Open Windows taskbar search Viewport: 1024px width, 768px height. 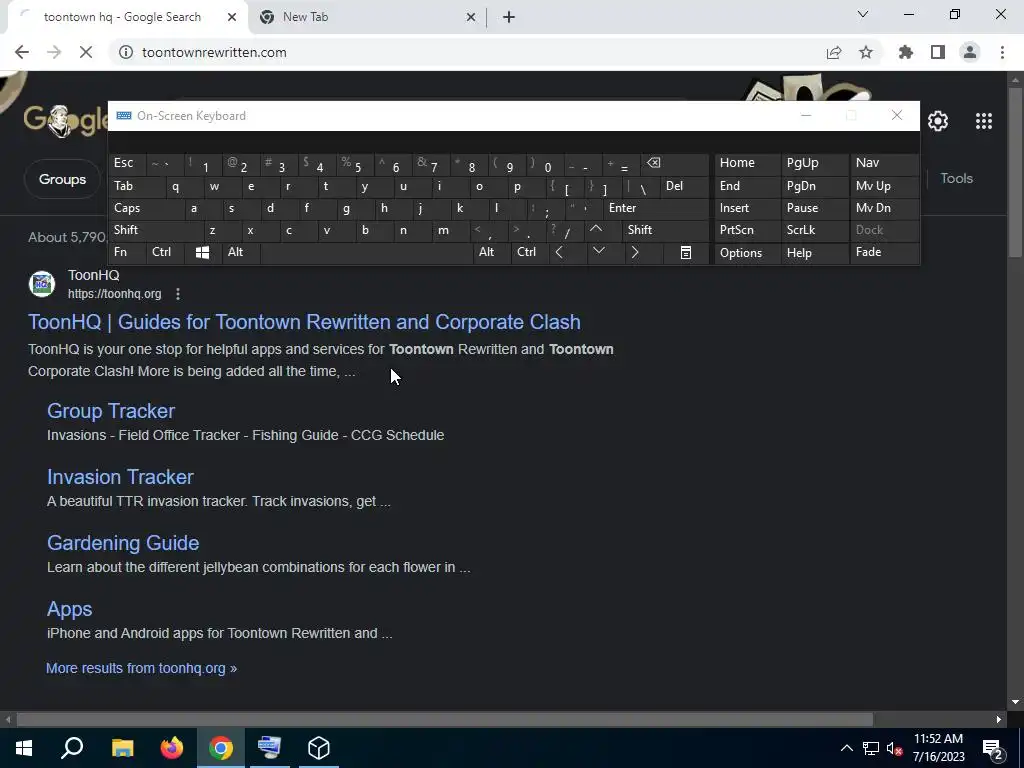(x=72, y=748)
